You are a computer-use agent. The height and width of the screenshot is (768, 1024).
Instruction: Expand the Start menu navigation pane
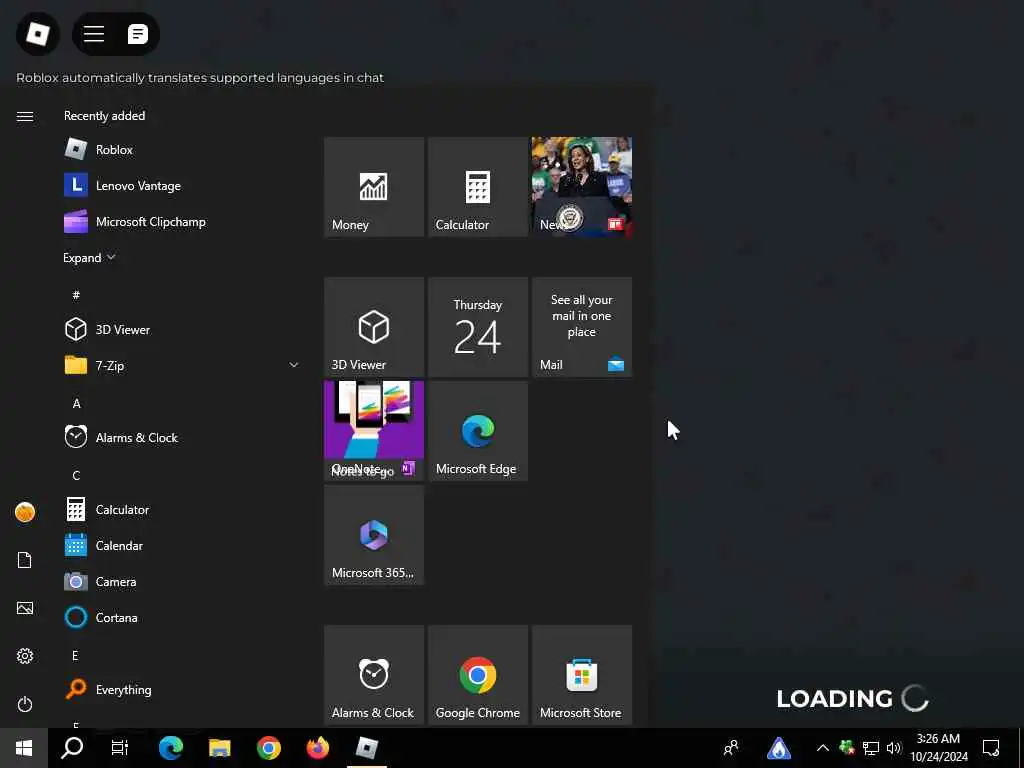pyautogui.click(x=25, y=116)
